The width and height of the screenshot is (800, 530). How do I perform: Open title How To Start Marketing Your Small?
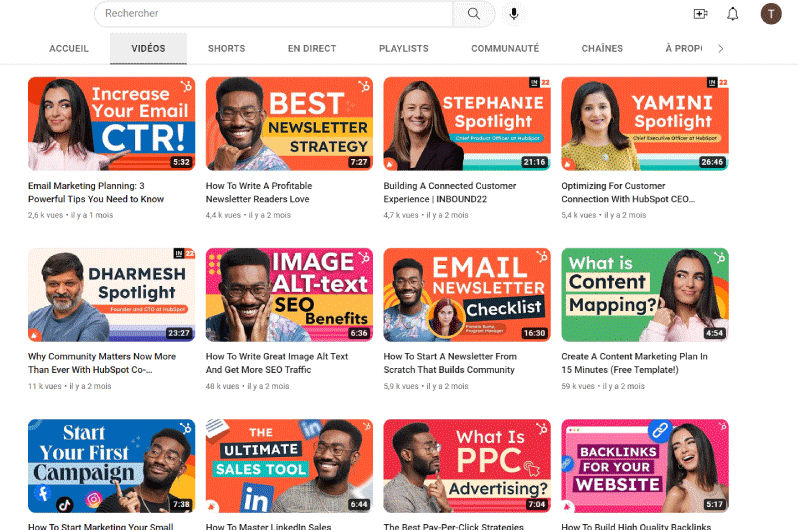[x=101, y=526]
